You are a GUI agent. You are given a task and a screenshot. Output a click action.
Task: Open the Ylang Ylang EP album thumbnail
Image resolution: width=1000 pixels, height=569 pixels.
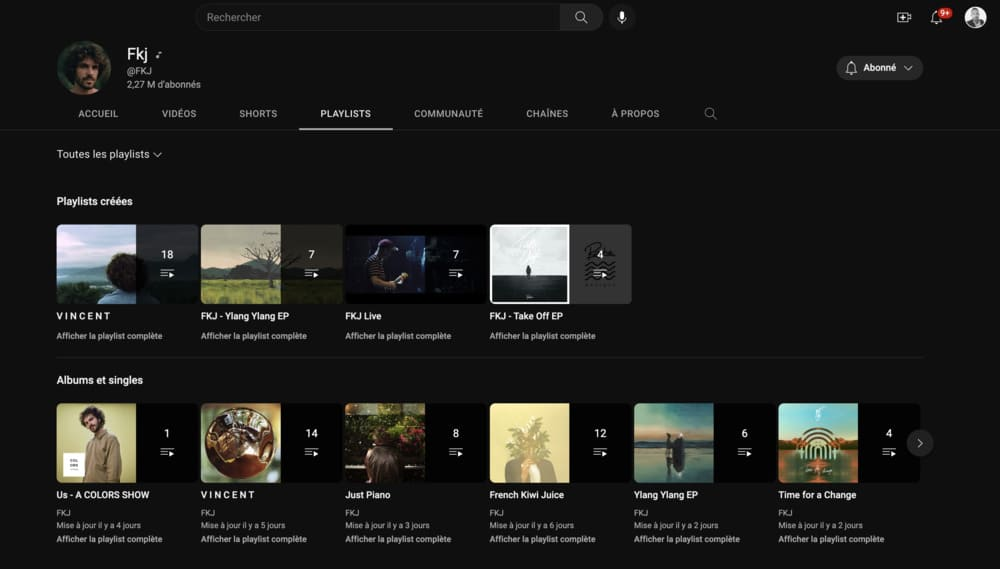tap(705, 443)
